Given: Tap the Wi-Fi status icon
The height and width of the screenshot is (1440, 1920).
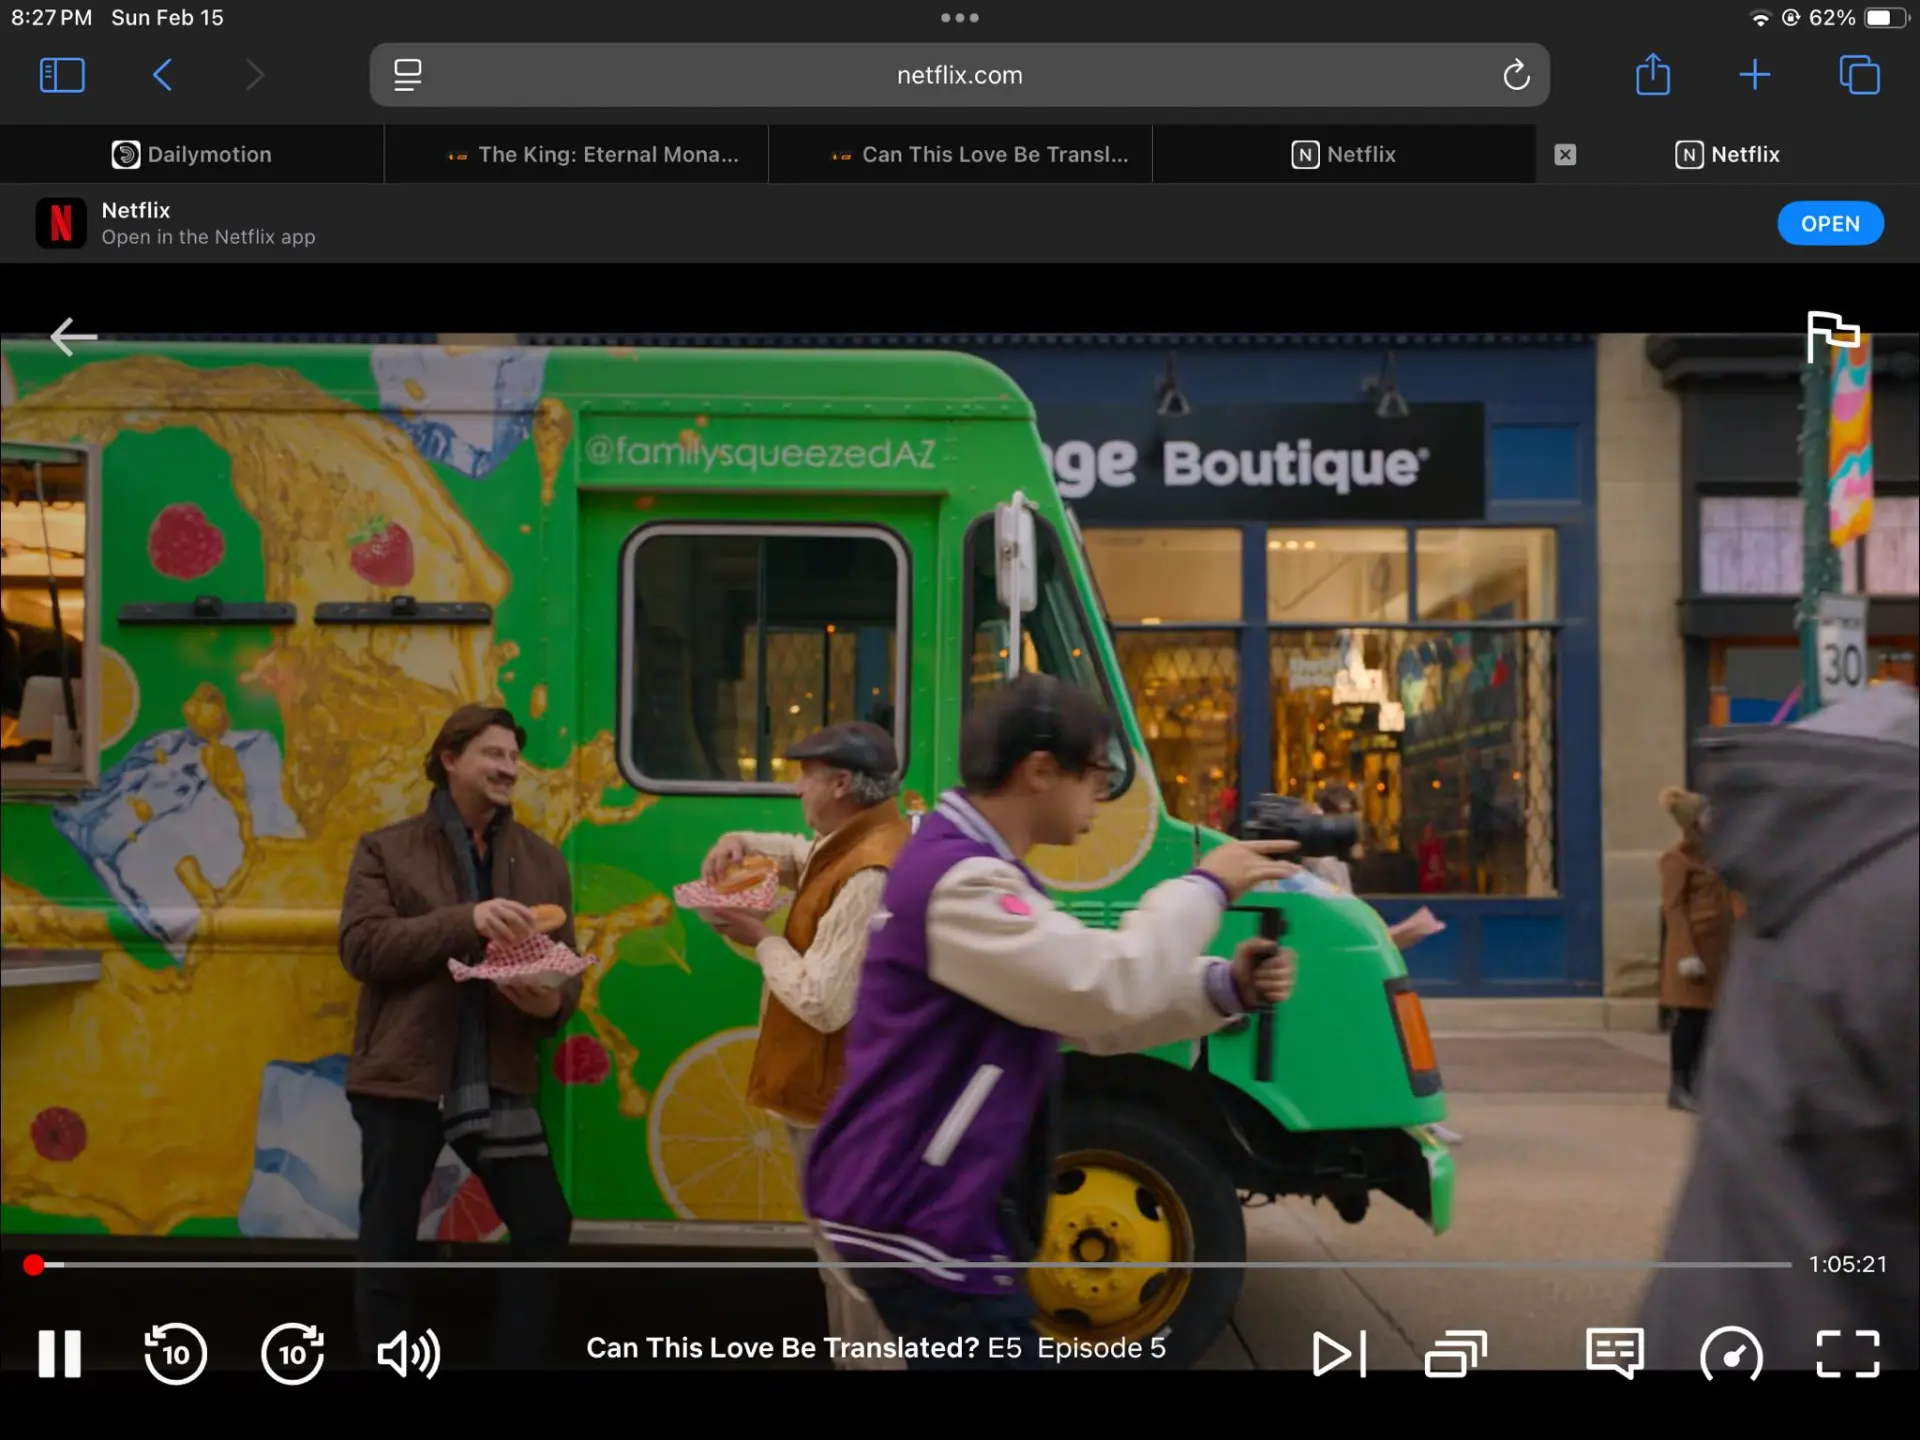Looking at the screenshot, I should pos(1760,18).
